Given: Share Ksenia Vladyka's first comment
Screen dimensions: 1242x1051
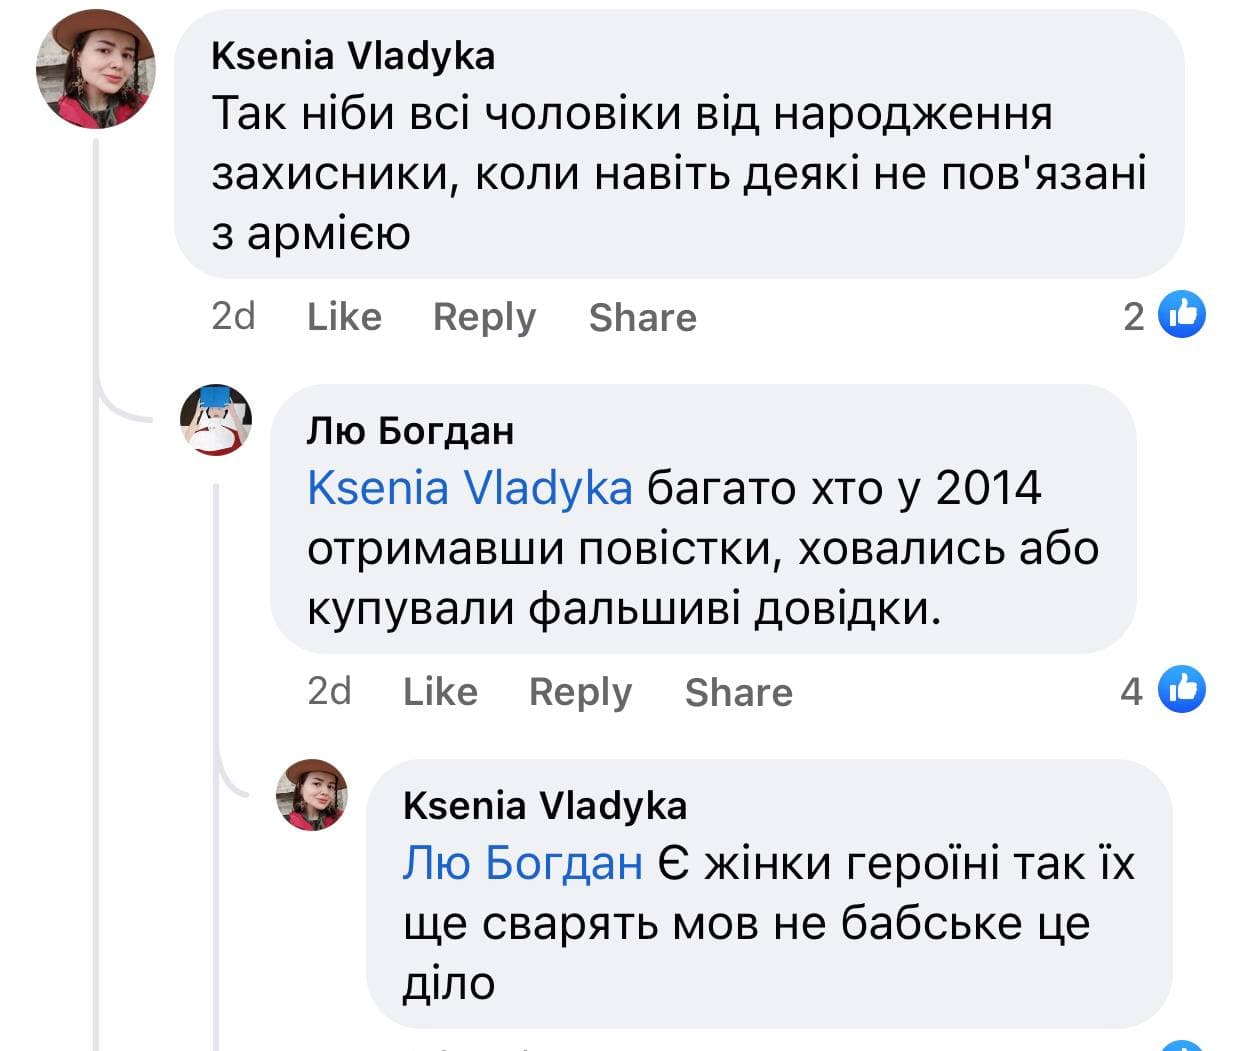Looking at the screenshot, I should (642, 317).
